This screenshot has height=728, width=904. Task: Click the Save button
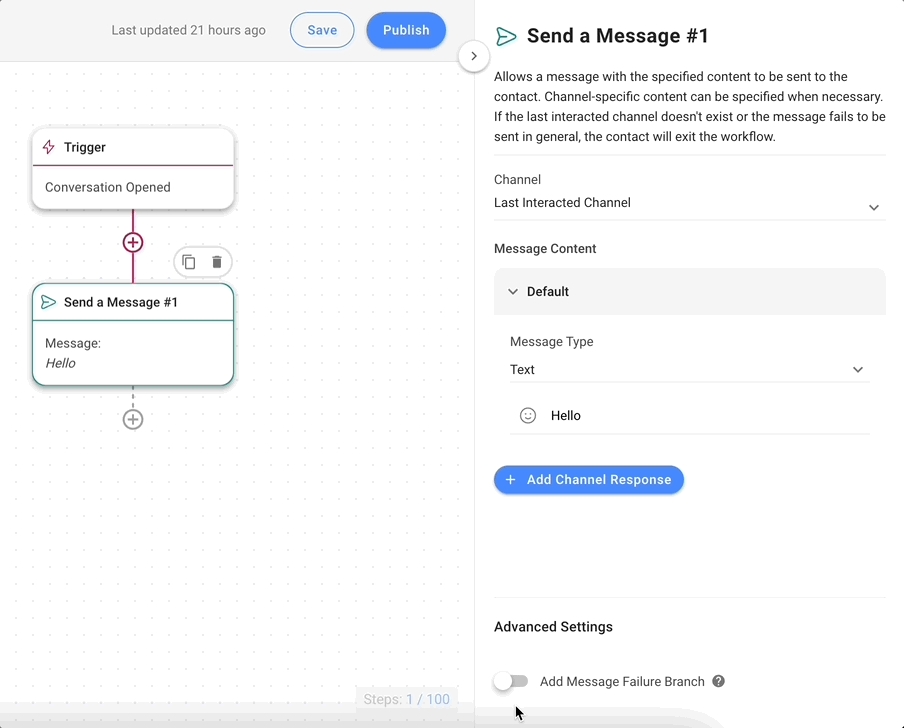[x=322, y=31]
